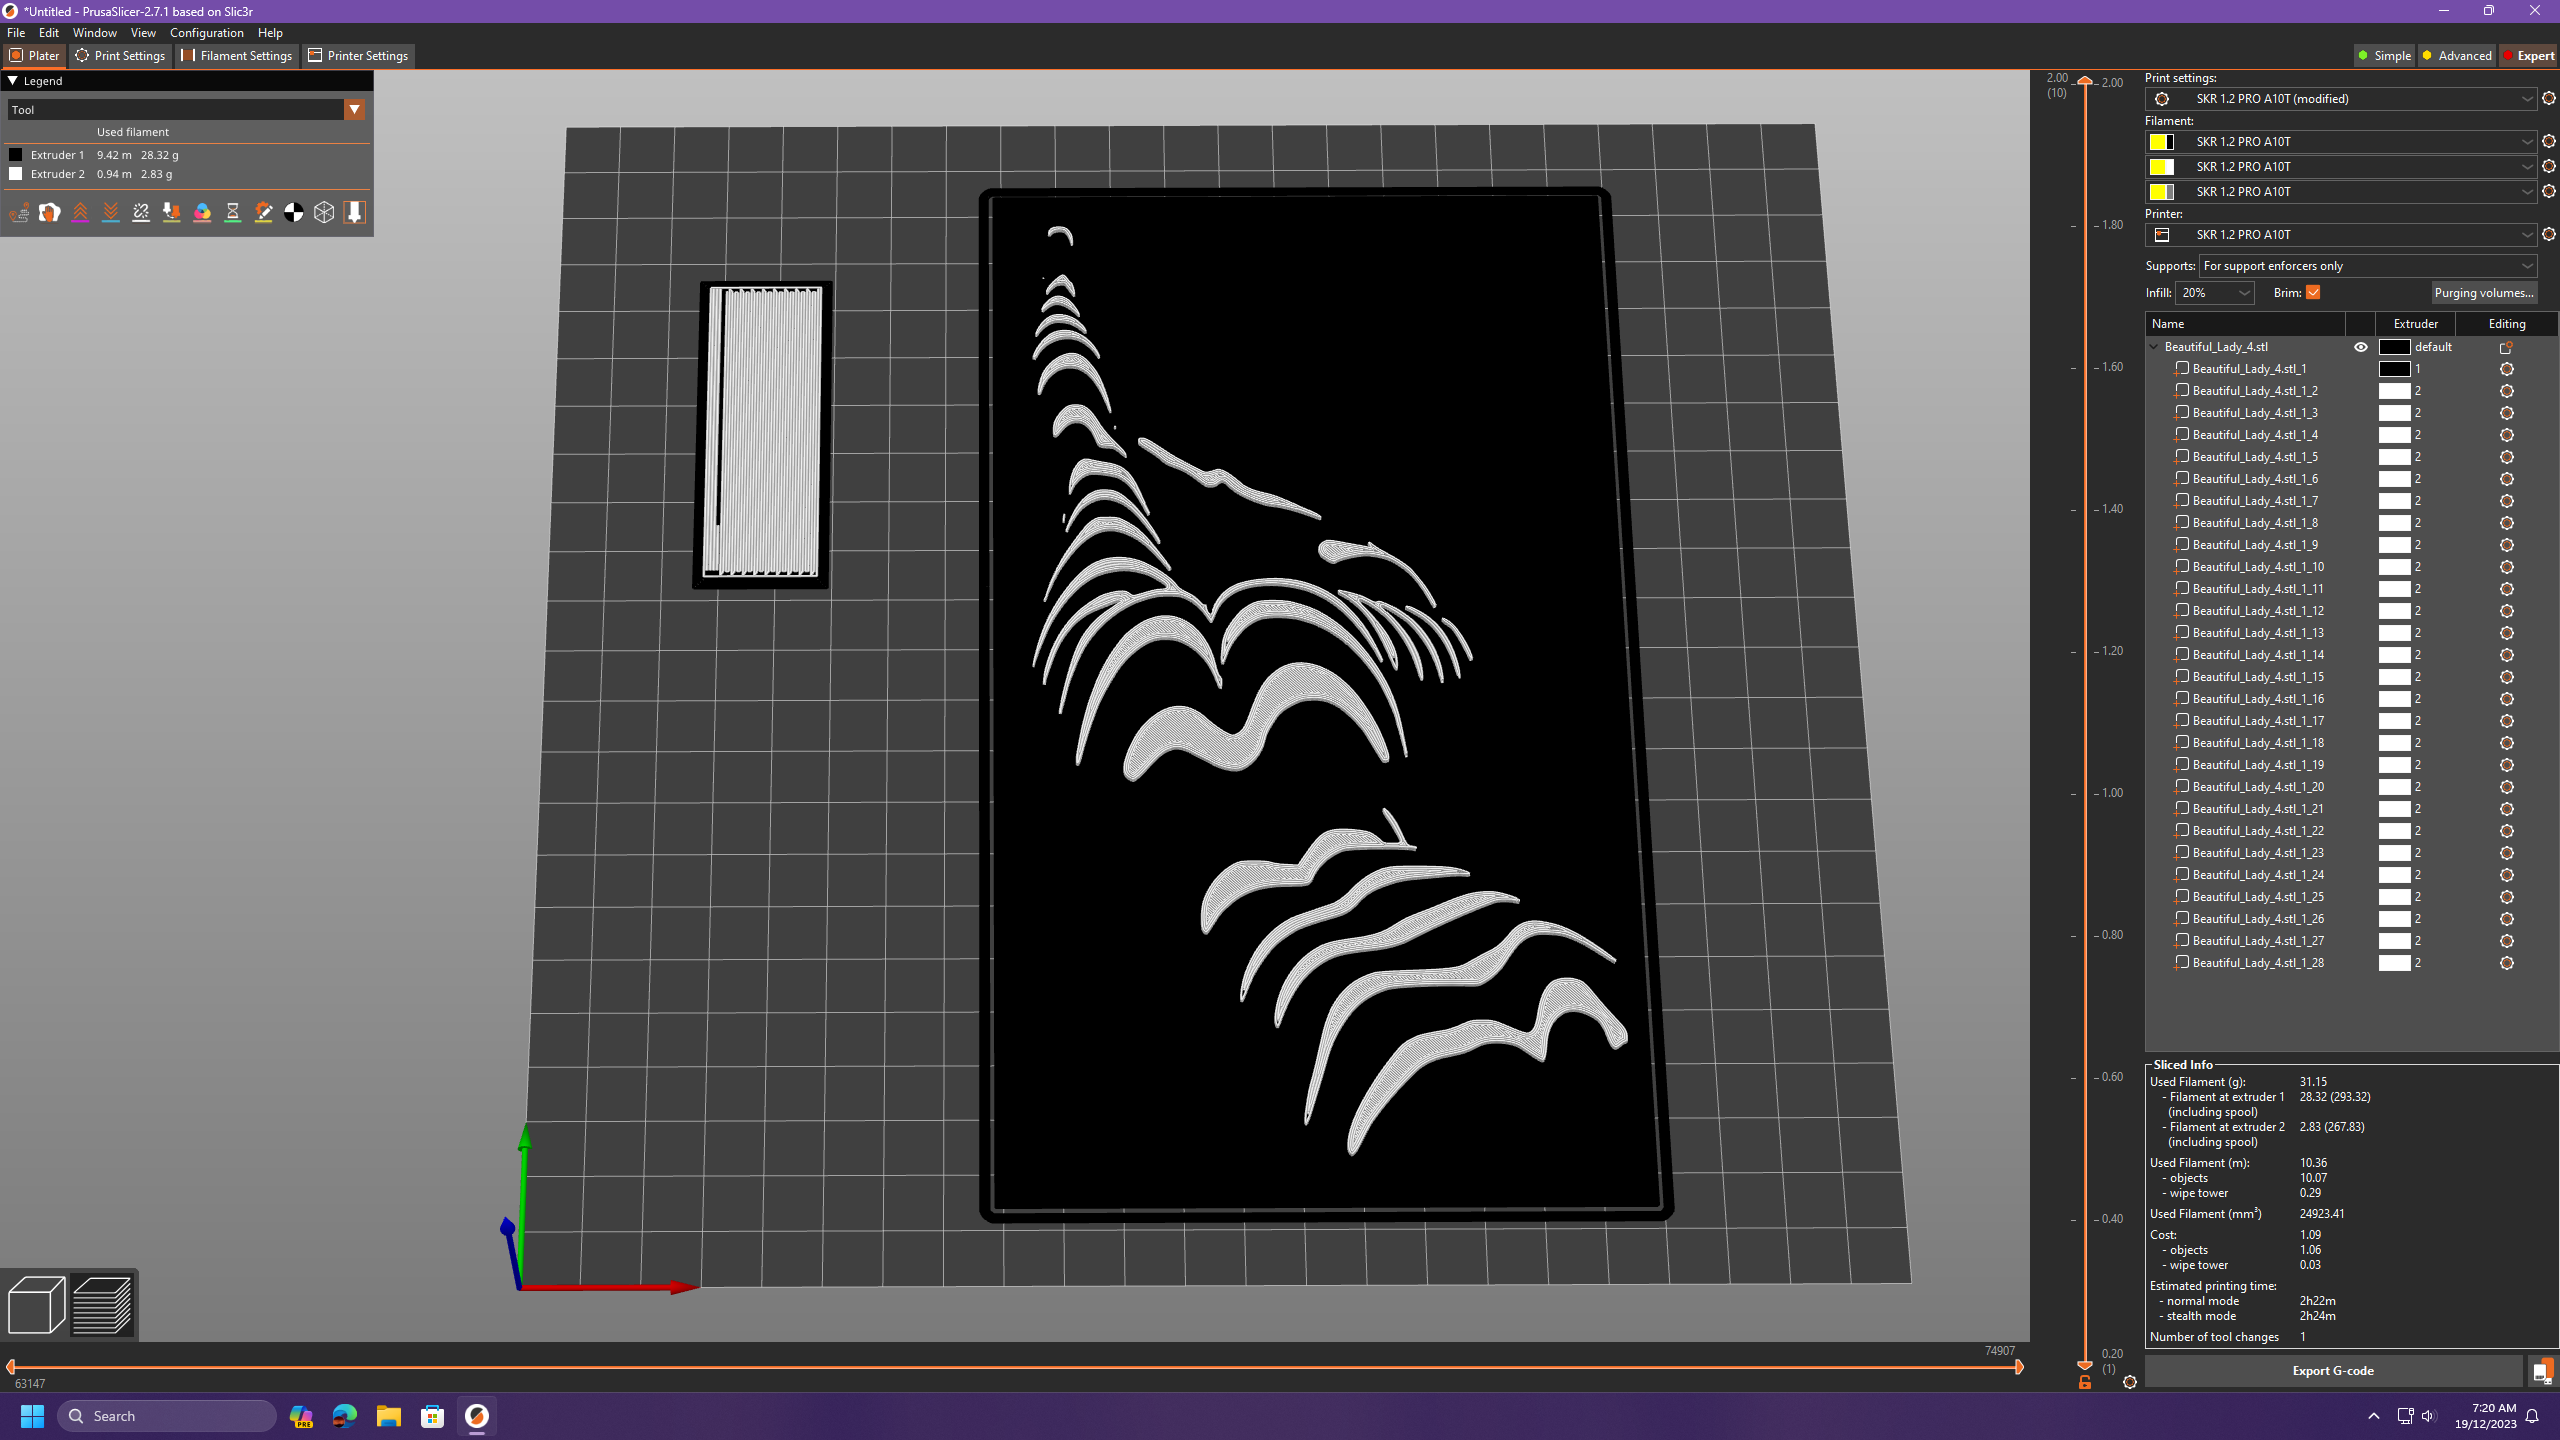Open the Supports dropdown
Screen dimensions: 2560x1440
point(2367,266)
